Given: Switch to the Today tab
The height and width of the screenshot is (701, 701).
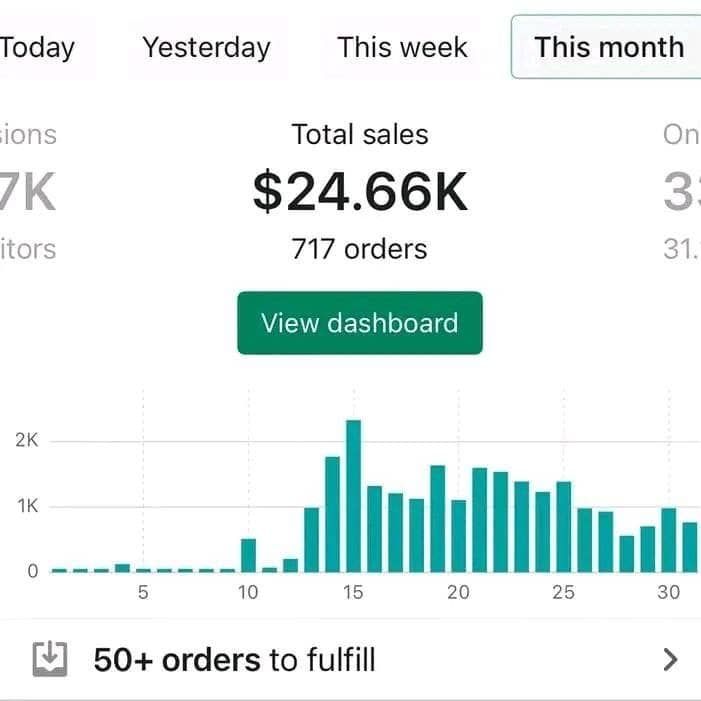Looking at the screenshot, I should [36, 47].
